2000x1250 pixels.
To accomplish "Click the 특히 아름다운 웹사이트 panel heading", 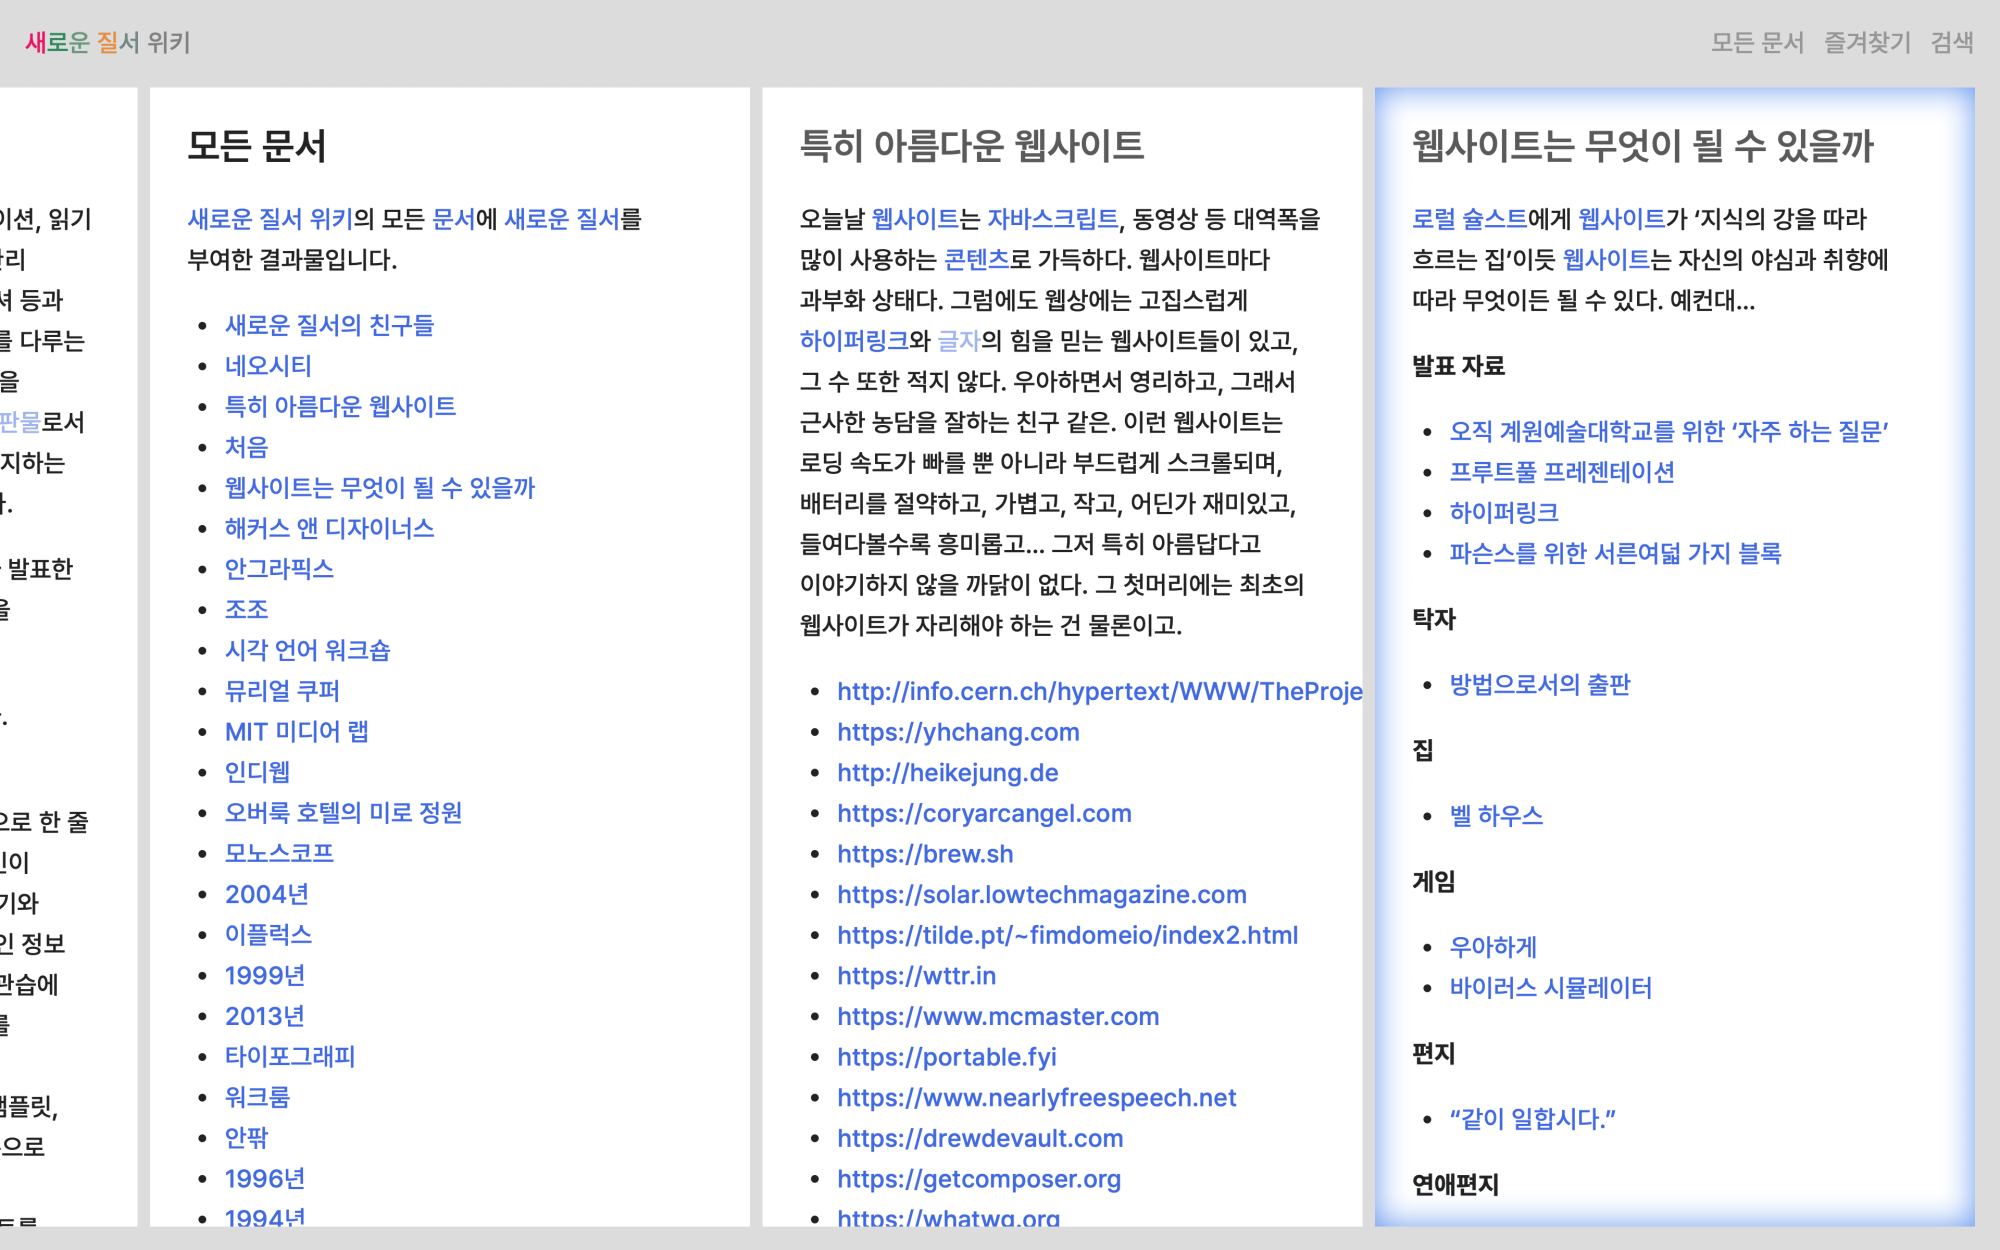I will 971,146.
